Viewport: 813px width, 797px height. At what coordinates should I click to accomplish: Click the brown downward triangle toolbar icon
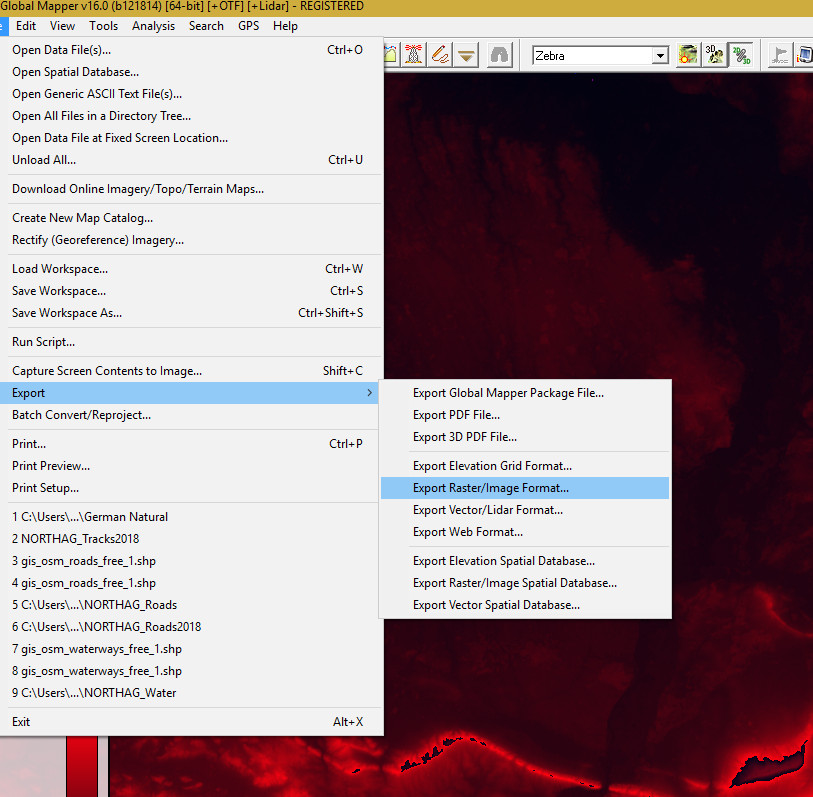466,54
